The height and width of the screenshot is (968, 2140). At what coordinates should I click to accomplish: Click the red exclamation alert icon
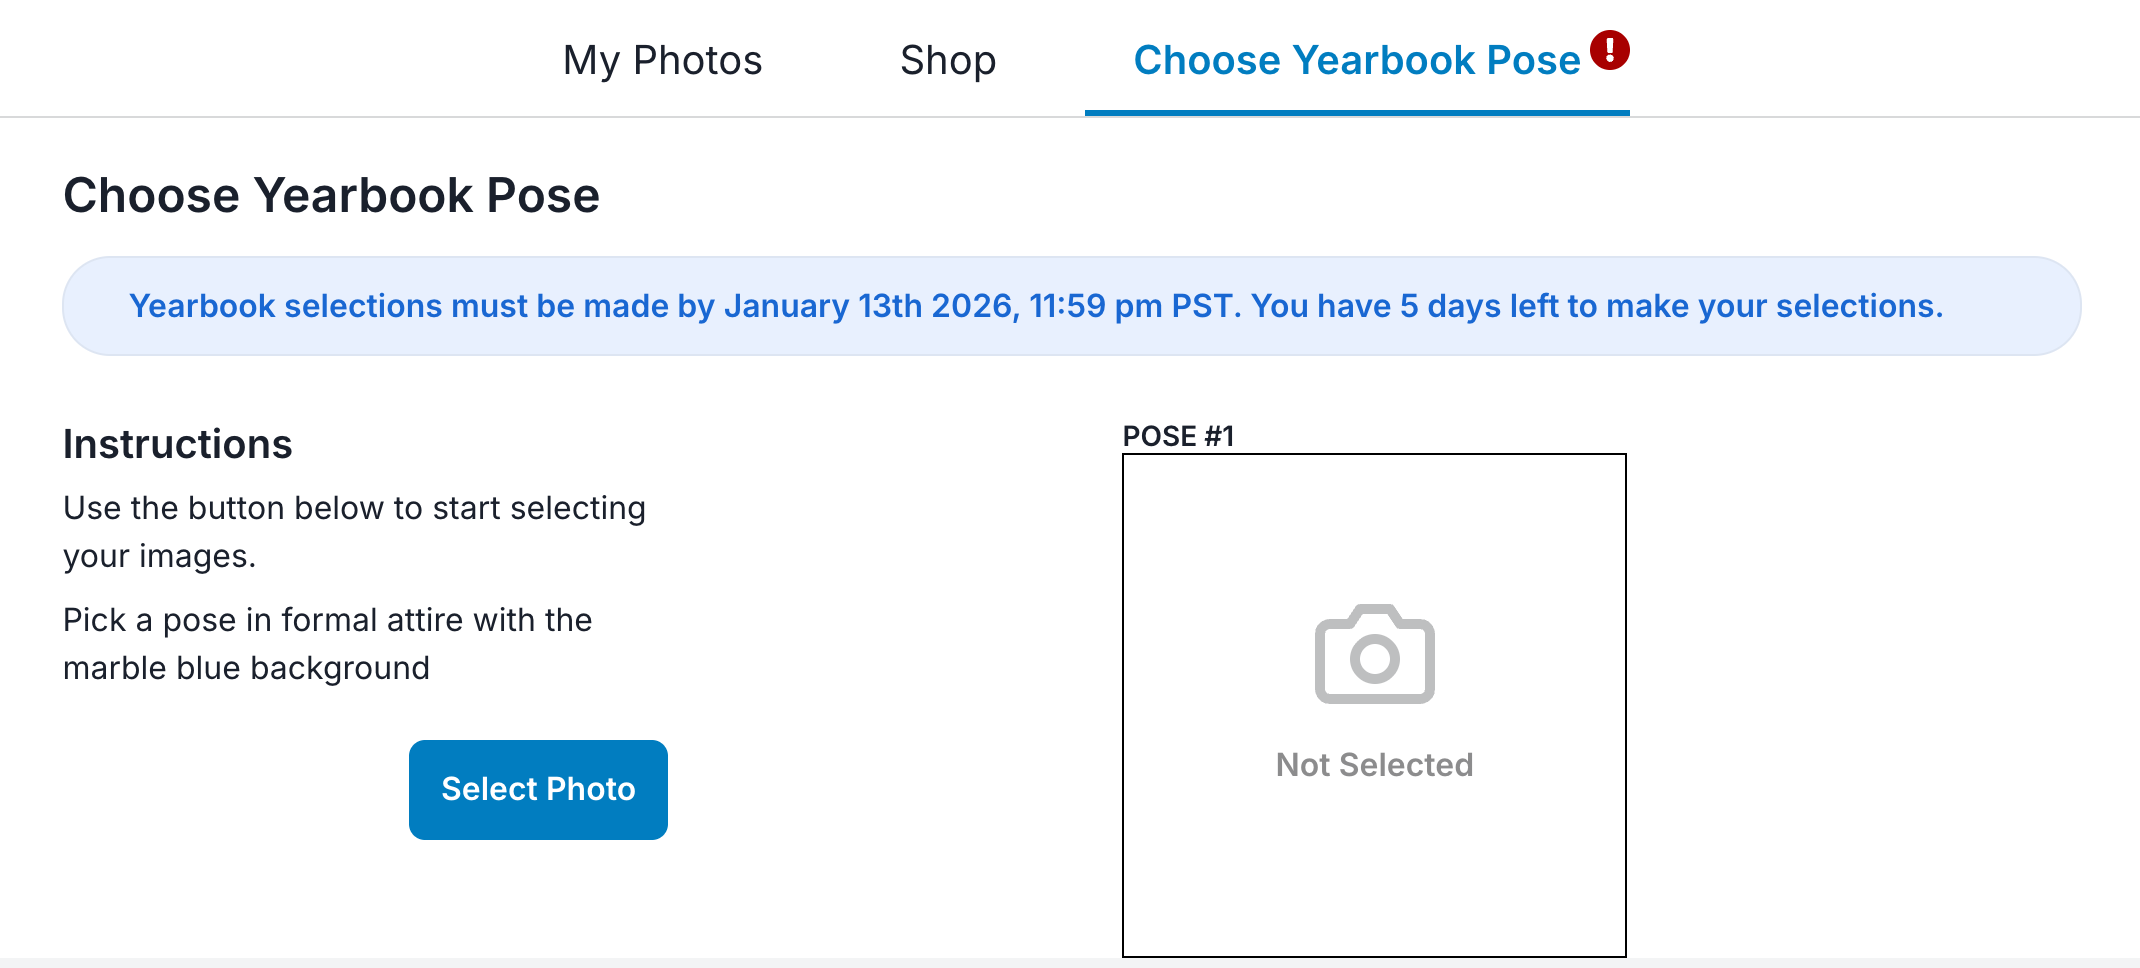1610,49
